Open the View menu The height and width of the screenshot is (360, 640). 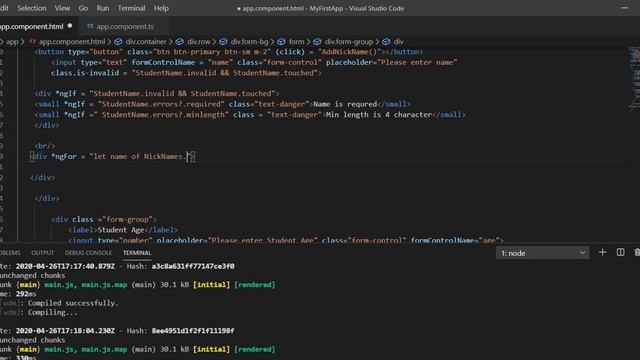point(62,8)
